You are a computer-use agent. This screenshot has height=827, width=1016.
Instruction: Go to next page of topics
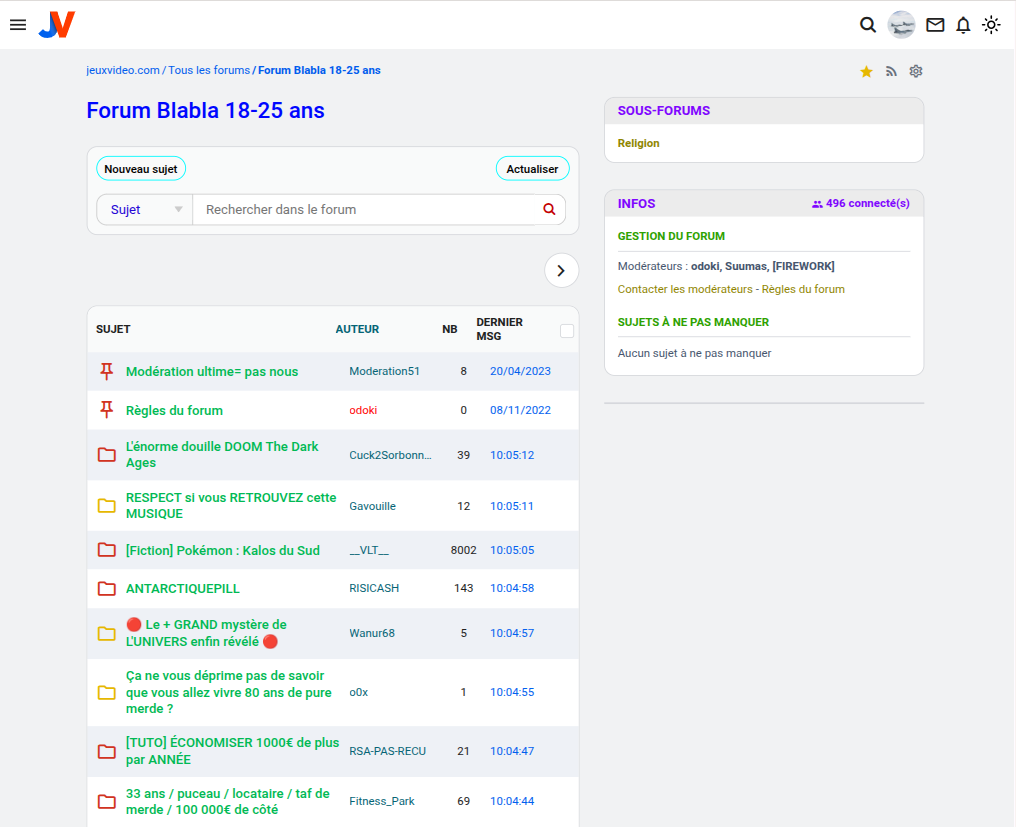pos(561,270)
